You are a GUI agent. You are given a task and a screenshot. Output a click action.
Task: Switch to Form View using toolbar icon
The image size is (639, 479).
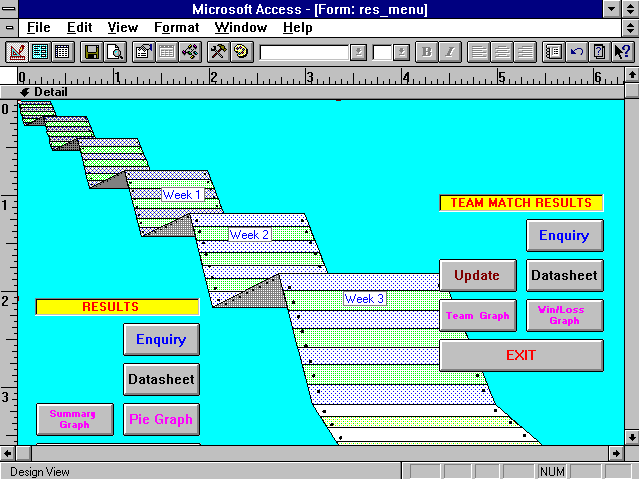click(x=39, y=51)
